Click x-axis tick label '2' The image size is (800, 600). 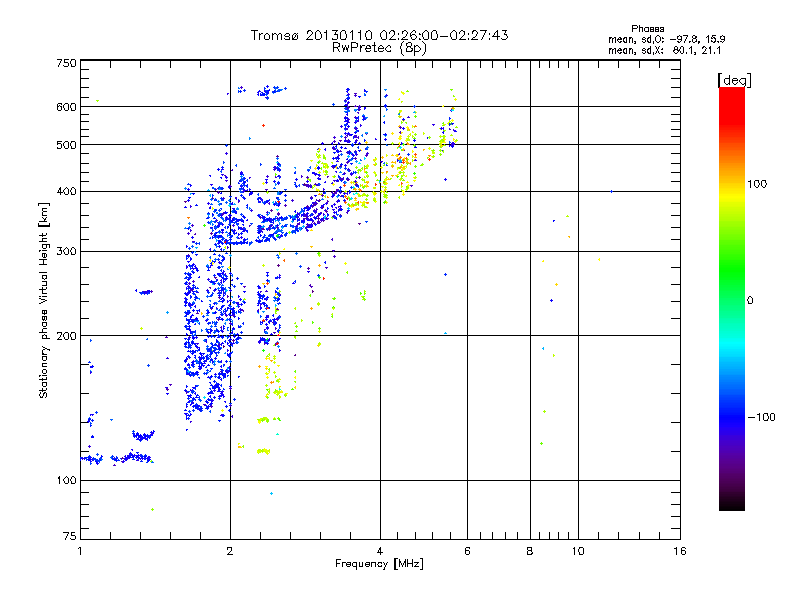(230, 551)
